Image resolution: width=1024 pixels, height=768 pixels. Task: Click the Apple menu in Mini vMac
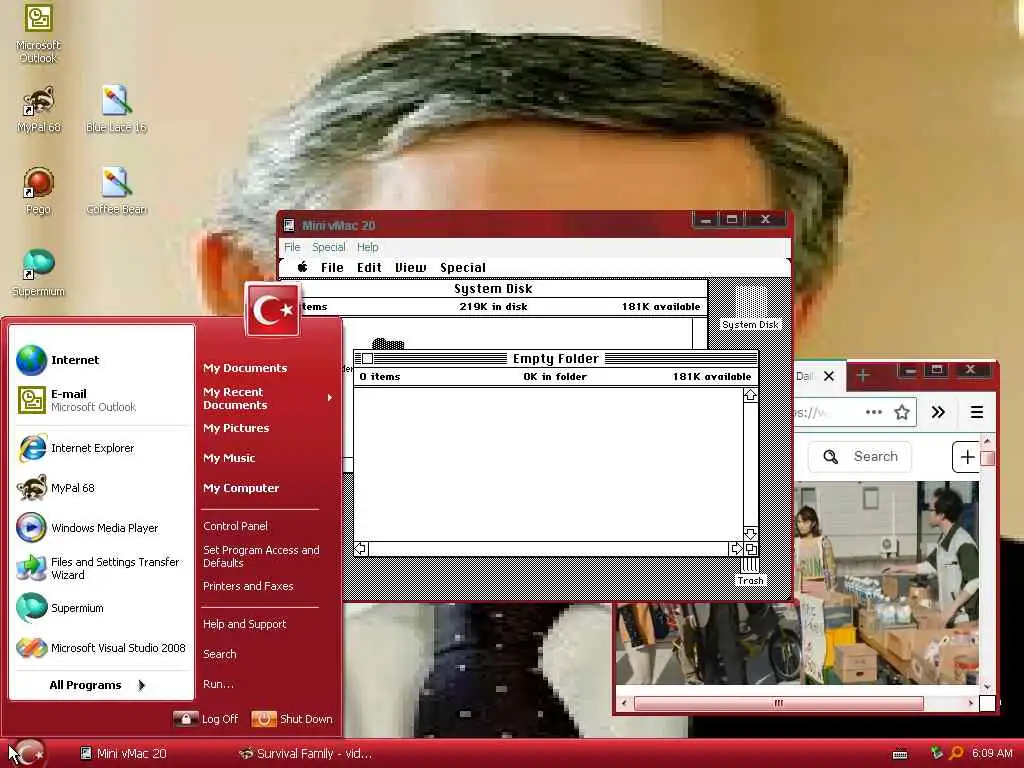point(302,266)
